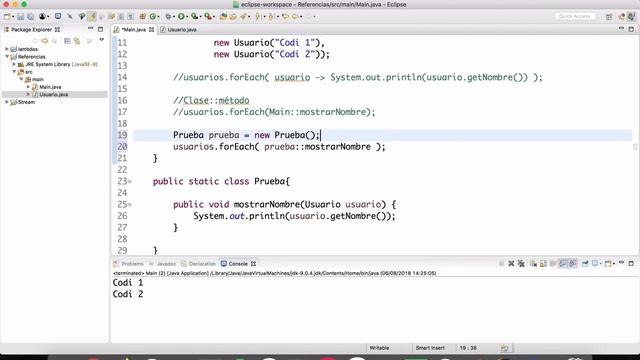
Task: Click the Search toolbar icon
Action: [x=243, y=17]
